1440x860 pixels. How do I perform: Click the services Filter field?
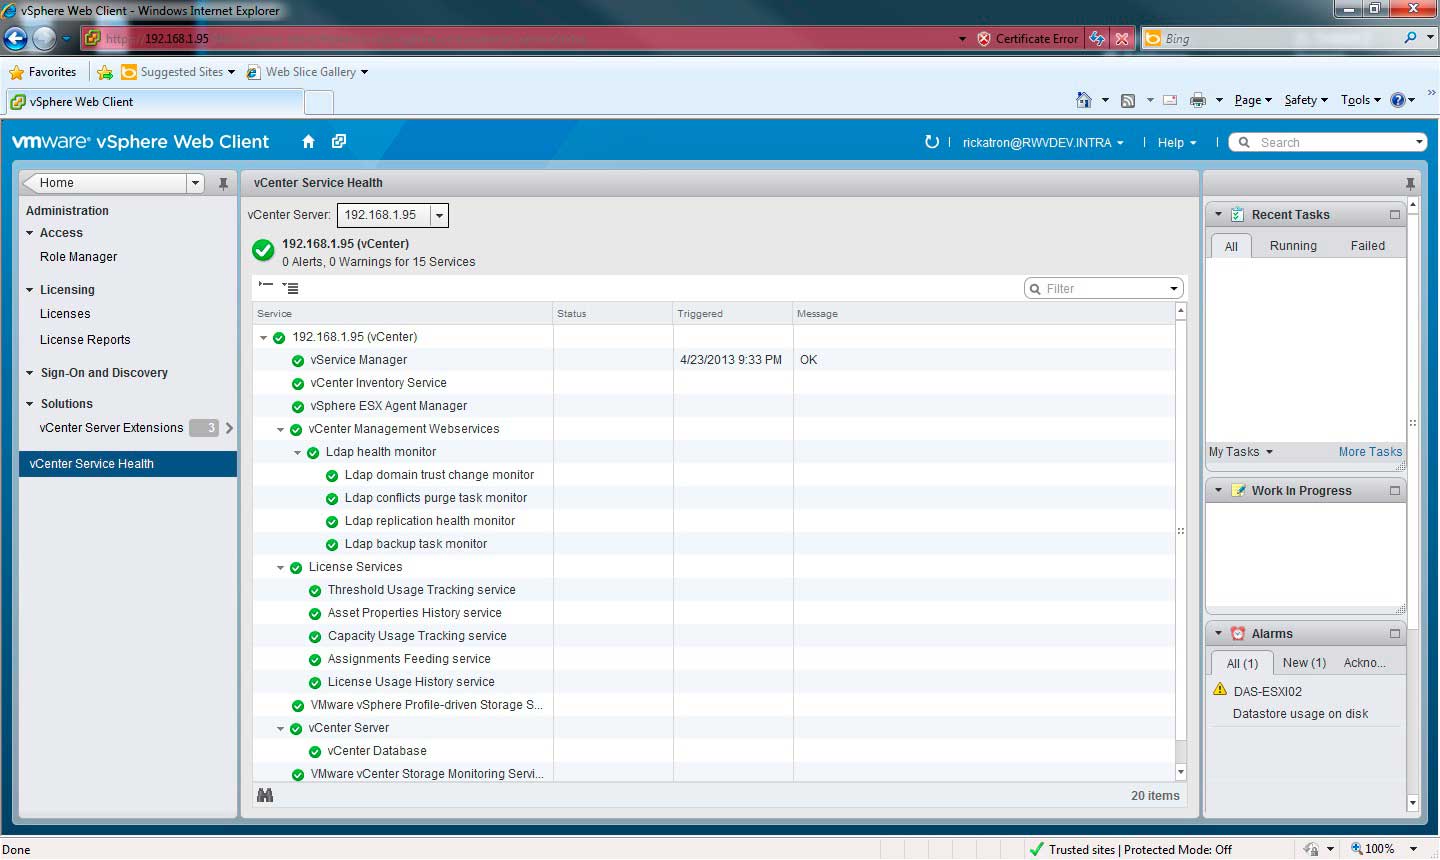1104,289
